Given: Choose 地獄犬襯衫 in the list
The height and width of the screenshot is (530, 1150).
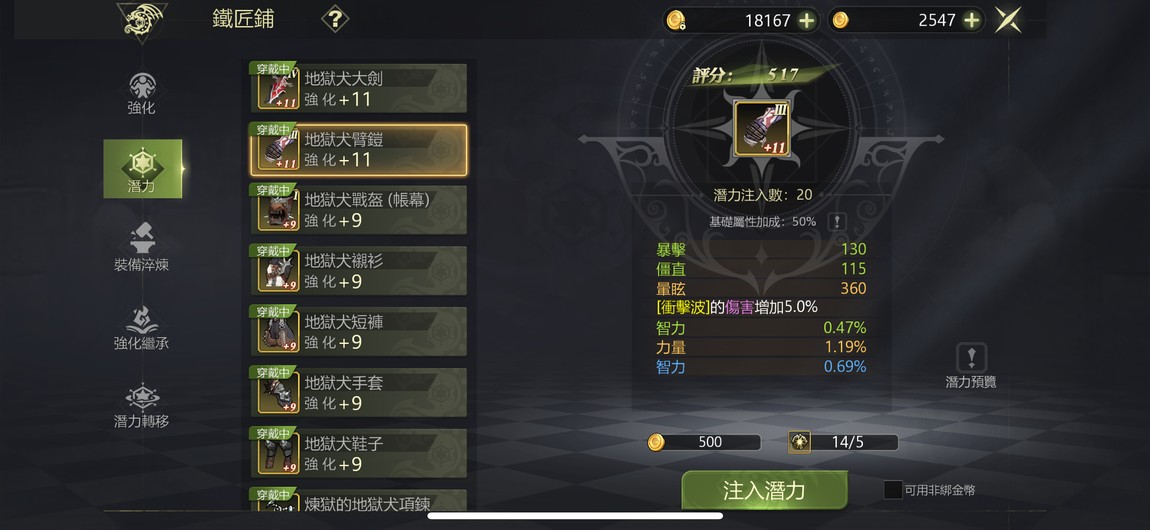Looking at the screenshot, I should coord(358,270).
